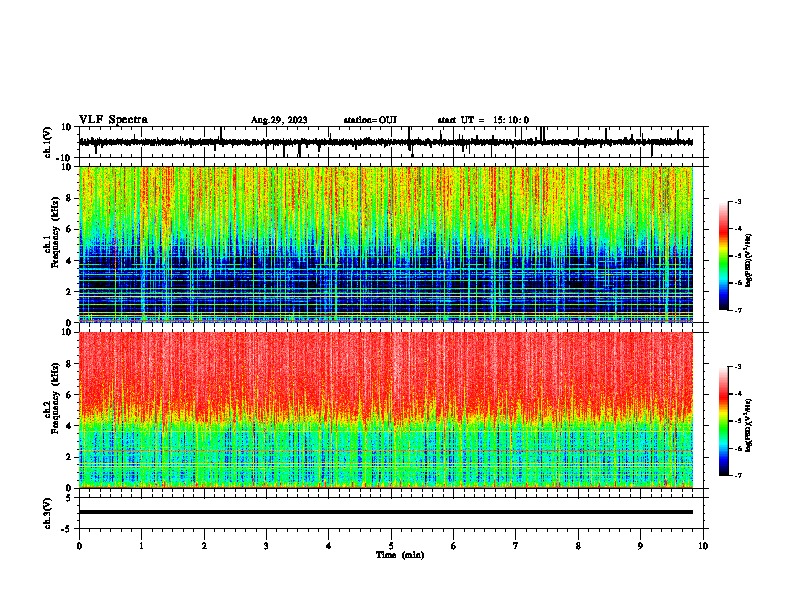Viewport: 792px width, 612px height.
Task: Click the ch.1 PSD color scale bar
Action: coord(724,256)
